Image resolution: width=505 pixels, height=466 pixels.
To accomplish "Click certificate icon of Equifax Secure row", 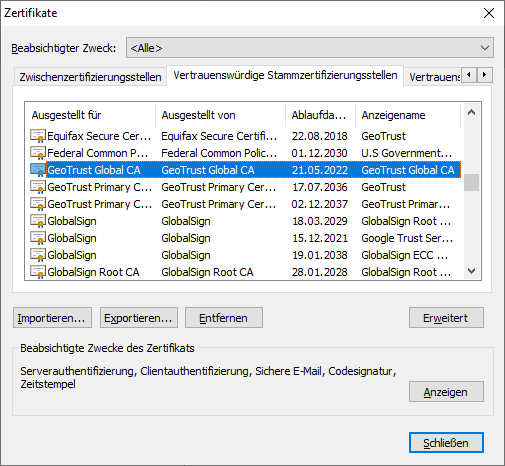I will point(38,136).
